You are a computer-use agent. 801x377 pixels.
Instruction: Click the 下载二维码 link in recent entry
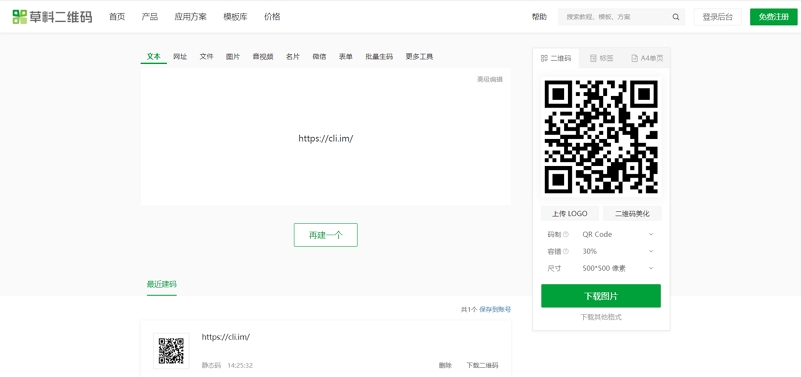click(x=482, y=365)
